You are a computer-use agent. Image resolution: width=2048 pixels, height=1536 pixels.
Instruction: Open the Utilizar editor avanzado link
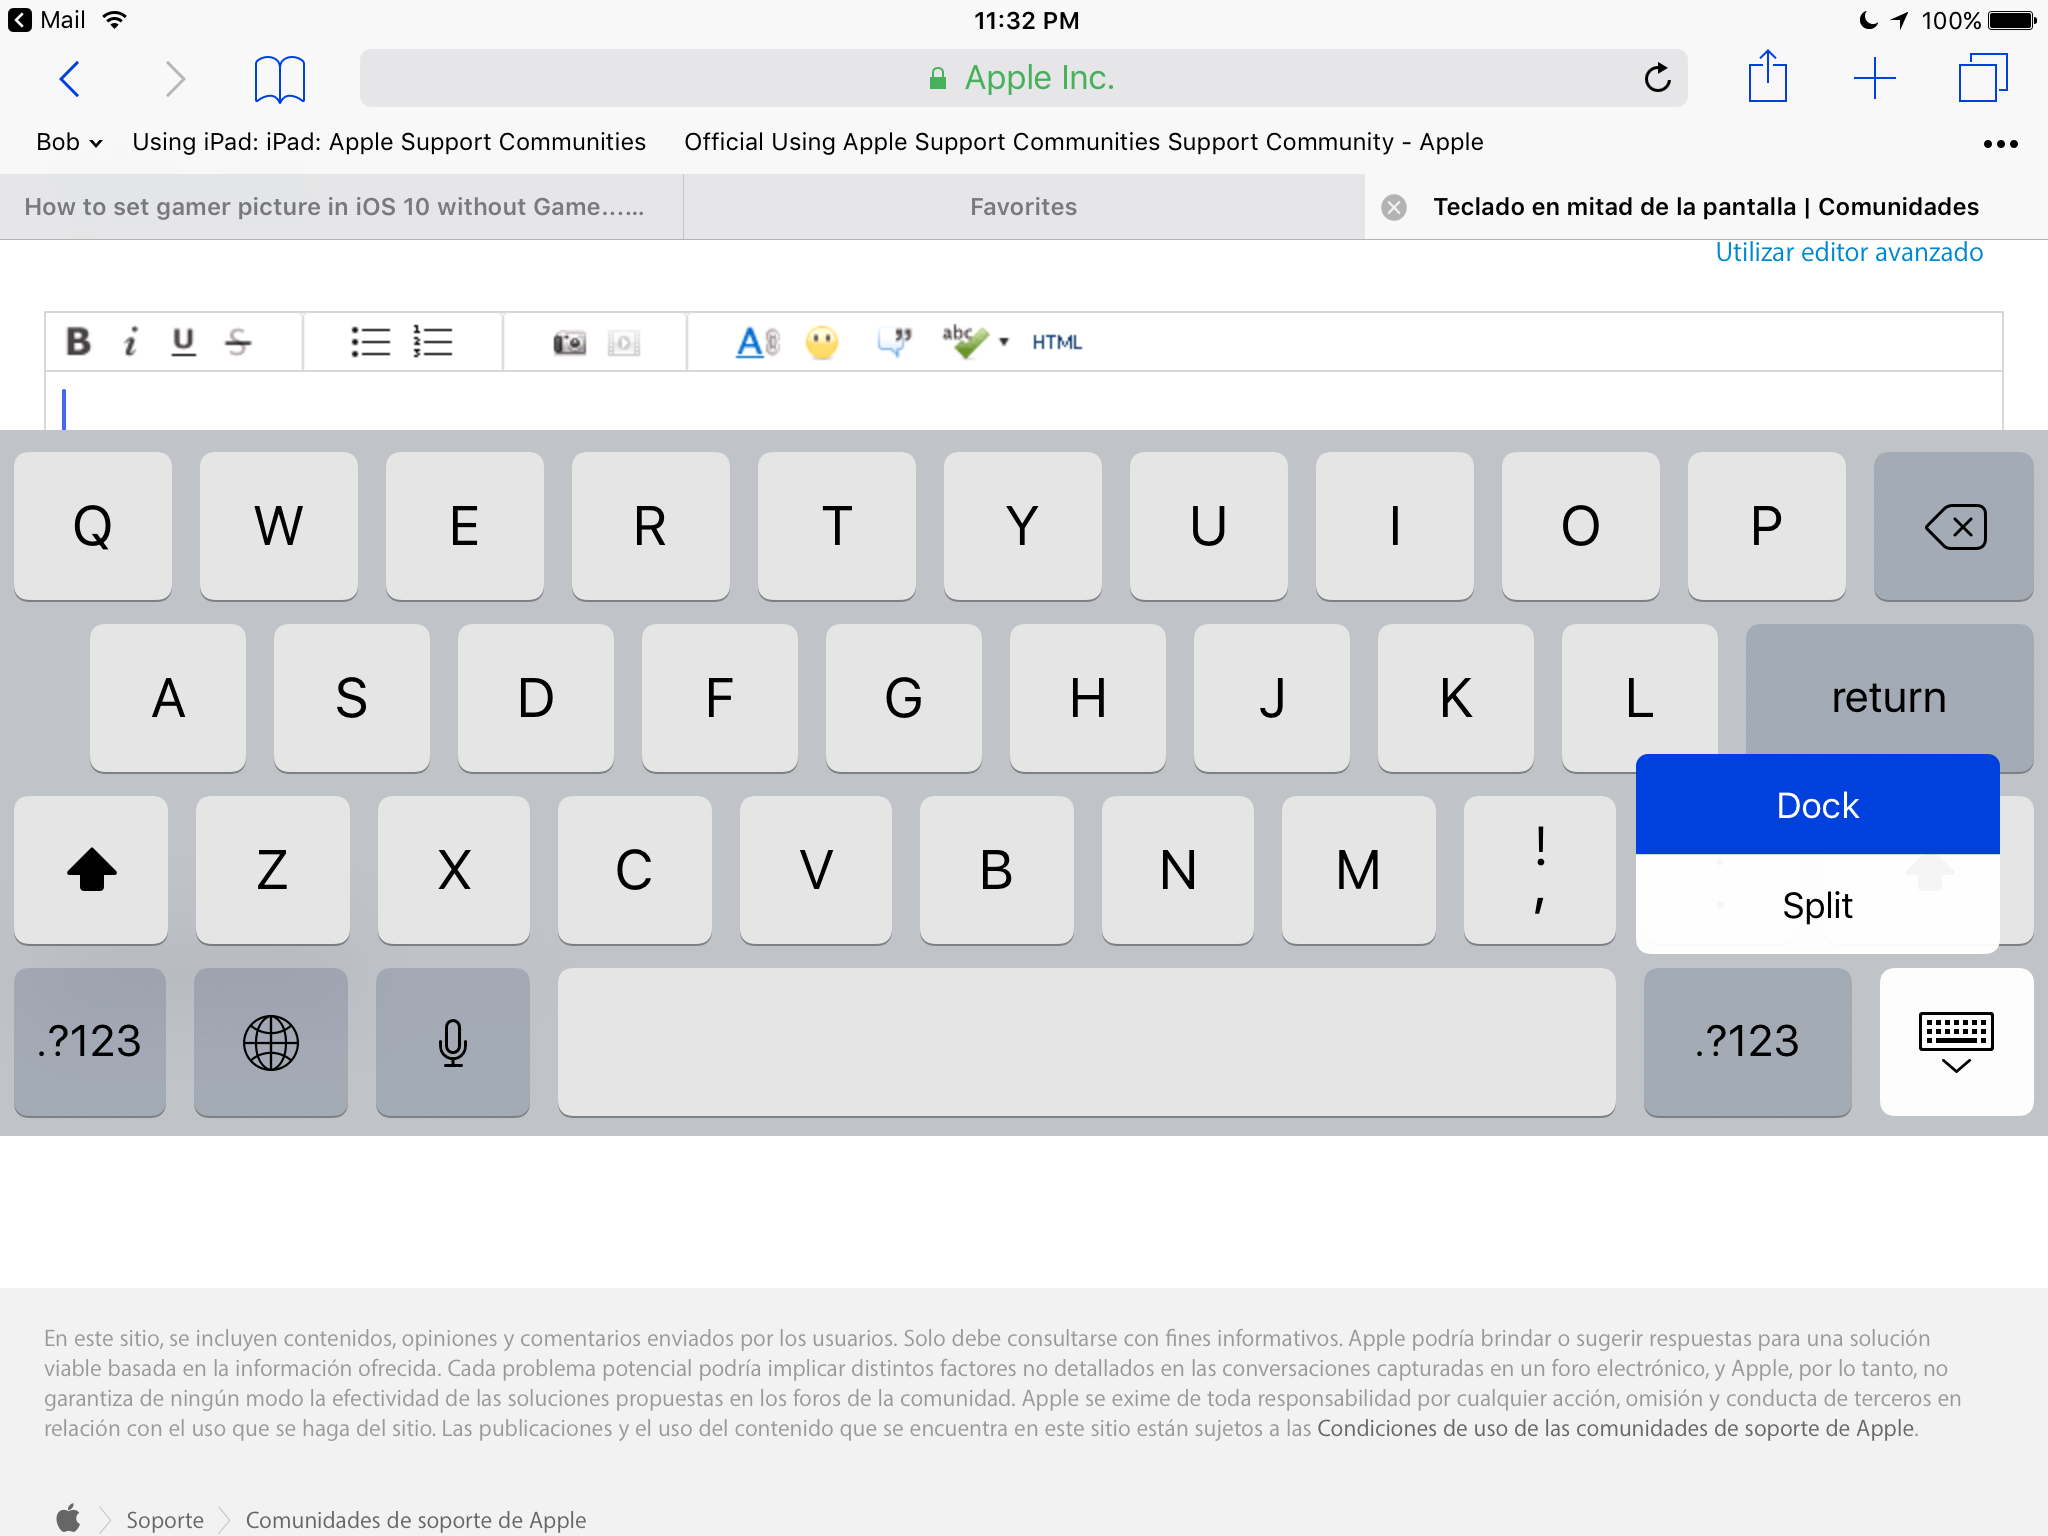pos(1848,253)
